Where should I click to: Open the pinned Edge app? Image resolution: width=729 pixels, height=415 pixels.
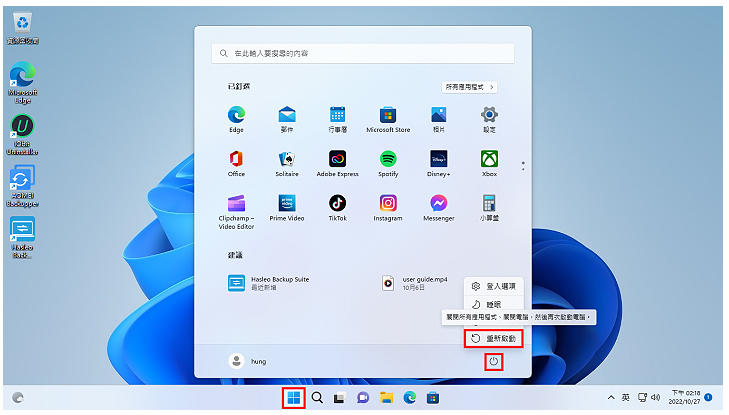pos(236,119)
